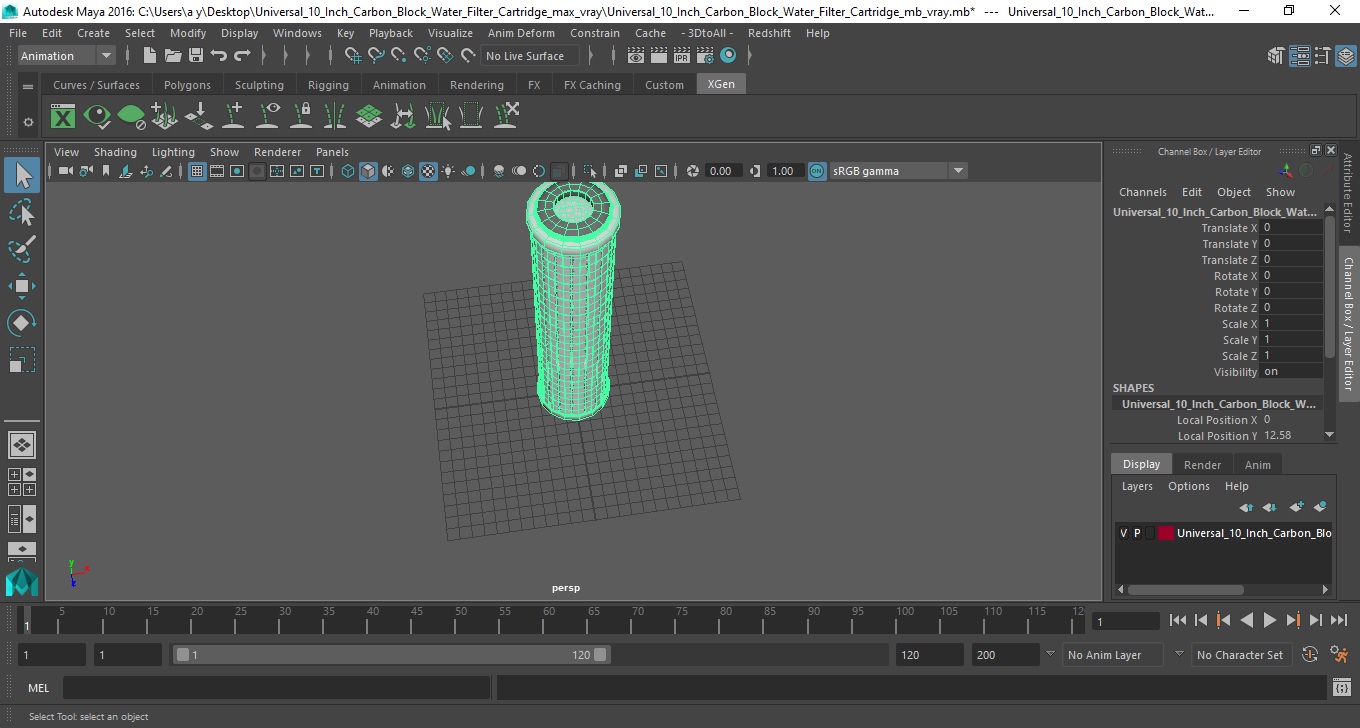Click the MEL command line input
The height and width of the screenshot is (728, 1360).
[276, 688]
